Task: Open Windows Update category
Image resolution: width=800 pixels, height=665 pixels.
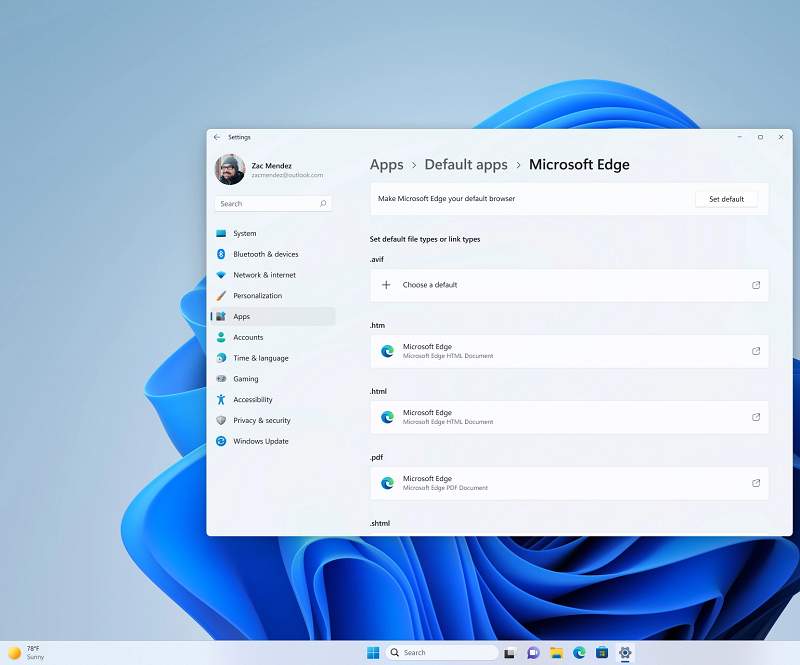Action: coord(273,441)
